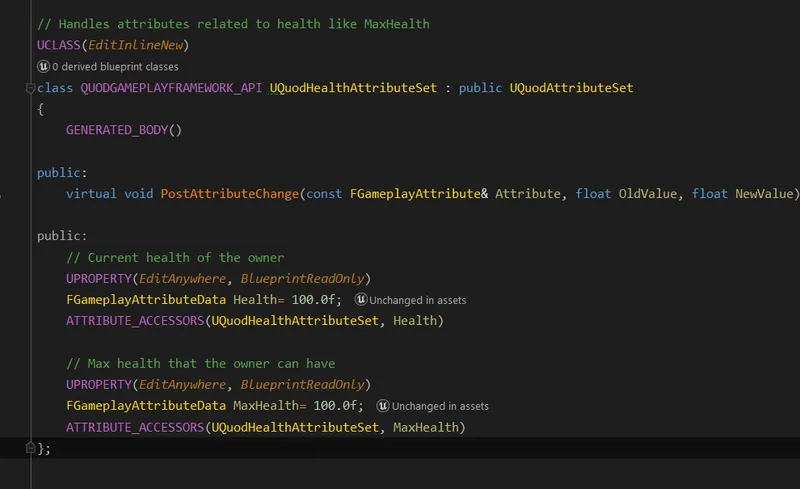Click the PostAttributeChange function name

[x=230, y=194]
